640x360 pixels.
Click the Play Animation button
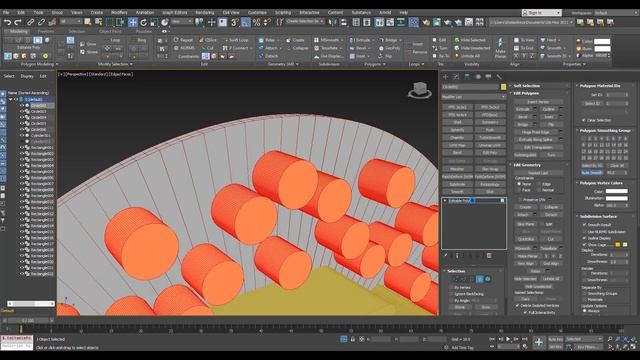(x=508, y=339)
